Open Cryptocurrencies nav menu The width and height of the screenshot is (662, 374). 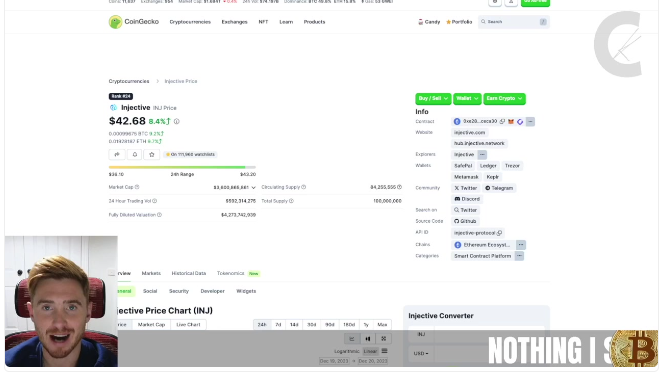click(x=190, y=22)
